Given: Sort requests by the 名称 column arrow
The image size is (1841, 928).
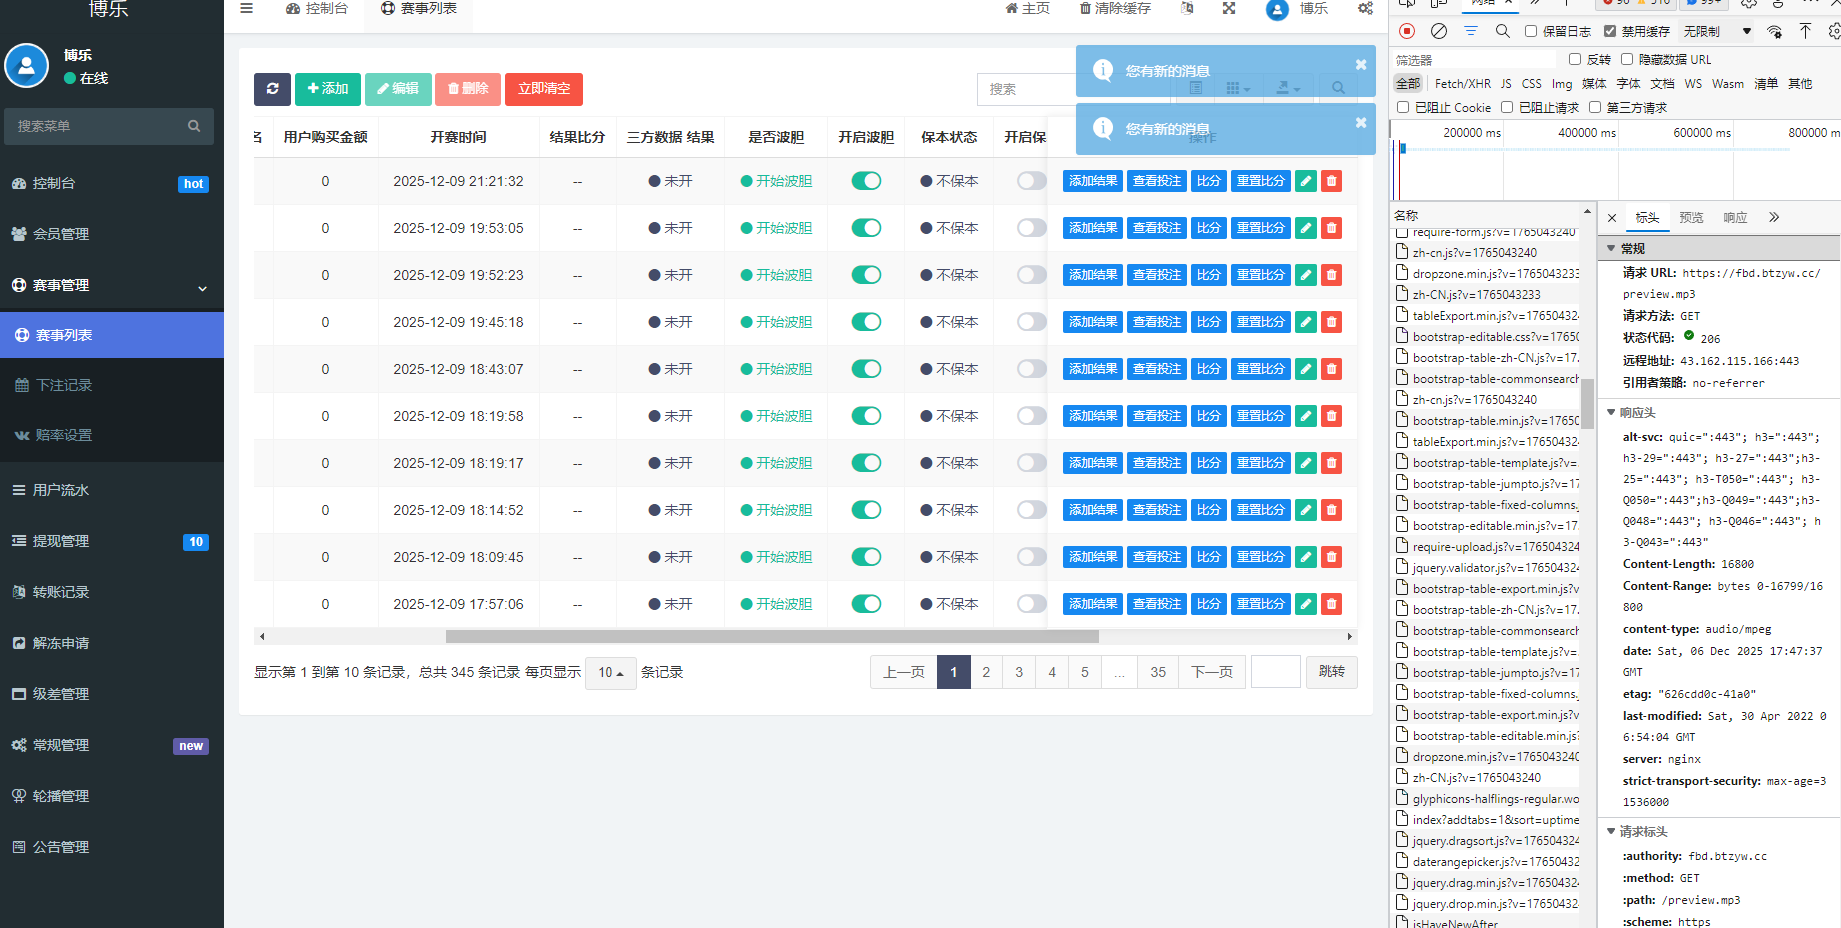Looking at the screenshot, I should 1586,212.
